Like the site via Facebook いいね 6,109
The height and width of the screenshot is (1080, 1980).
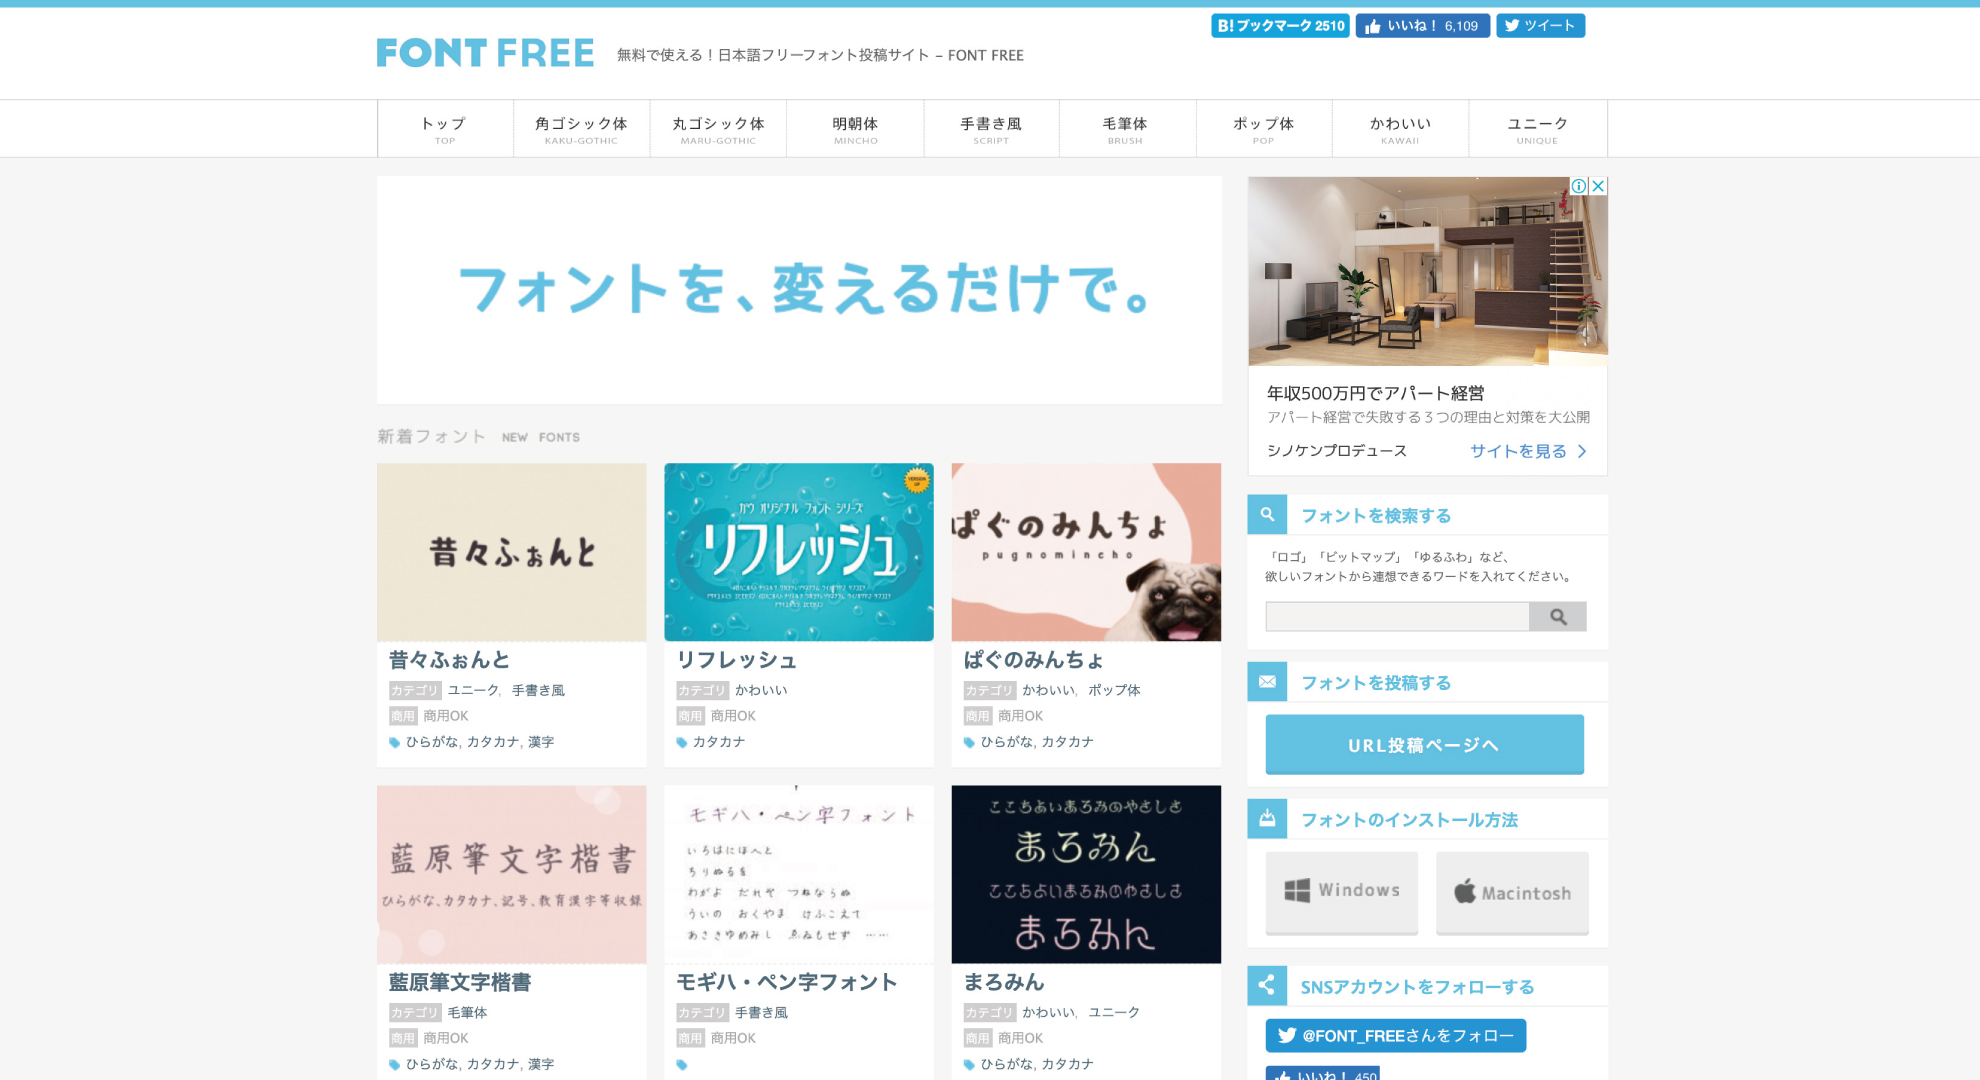point(1422,26)
